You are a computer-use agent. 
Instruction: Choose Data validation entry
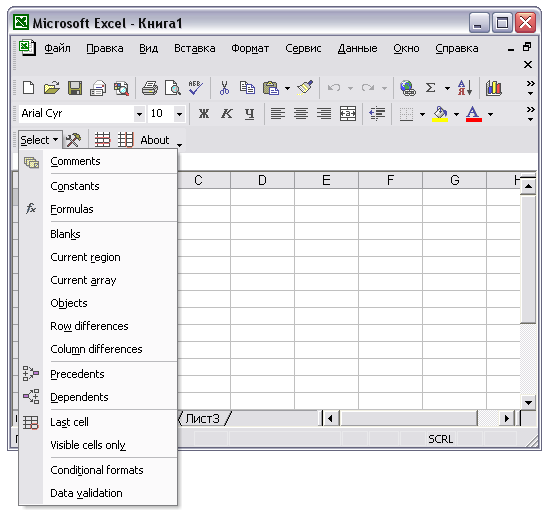click(x=99, y=493)
